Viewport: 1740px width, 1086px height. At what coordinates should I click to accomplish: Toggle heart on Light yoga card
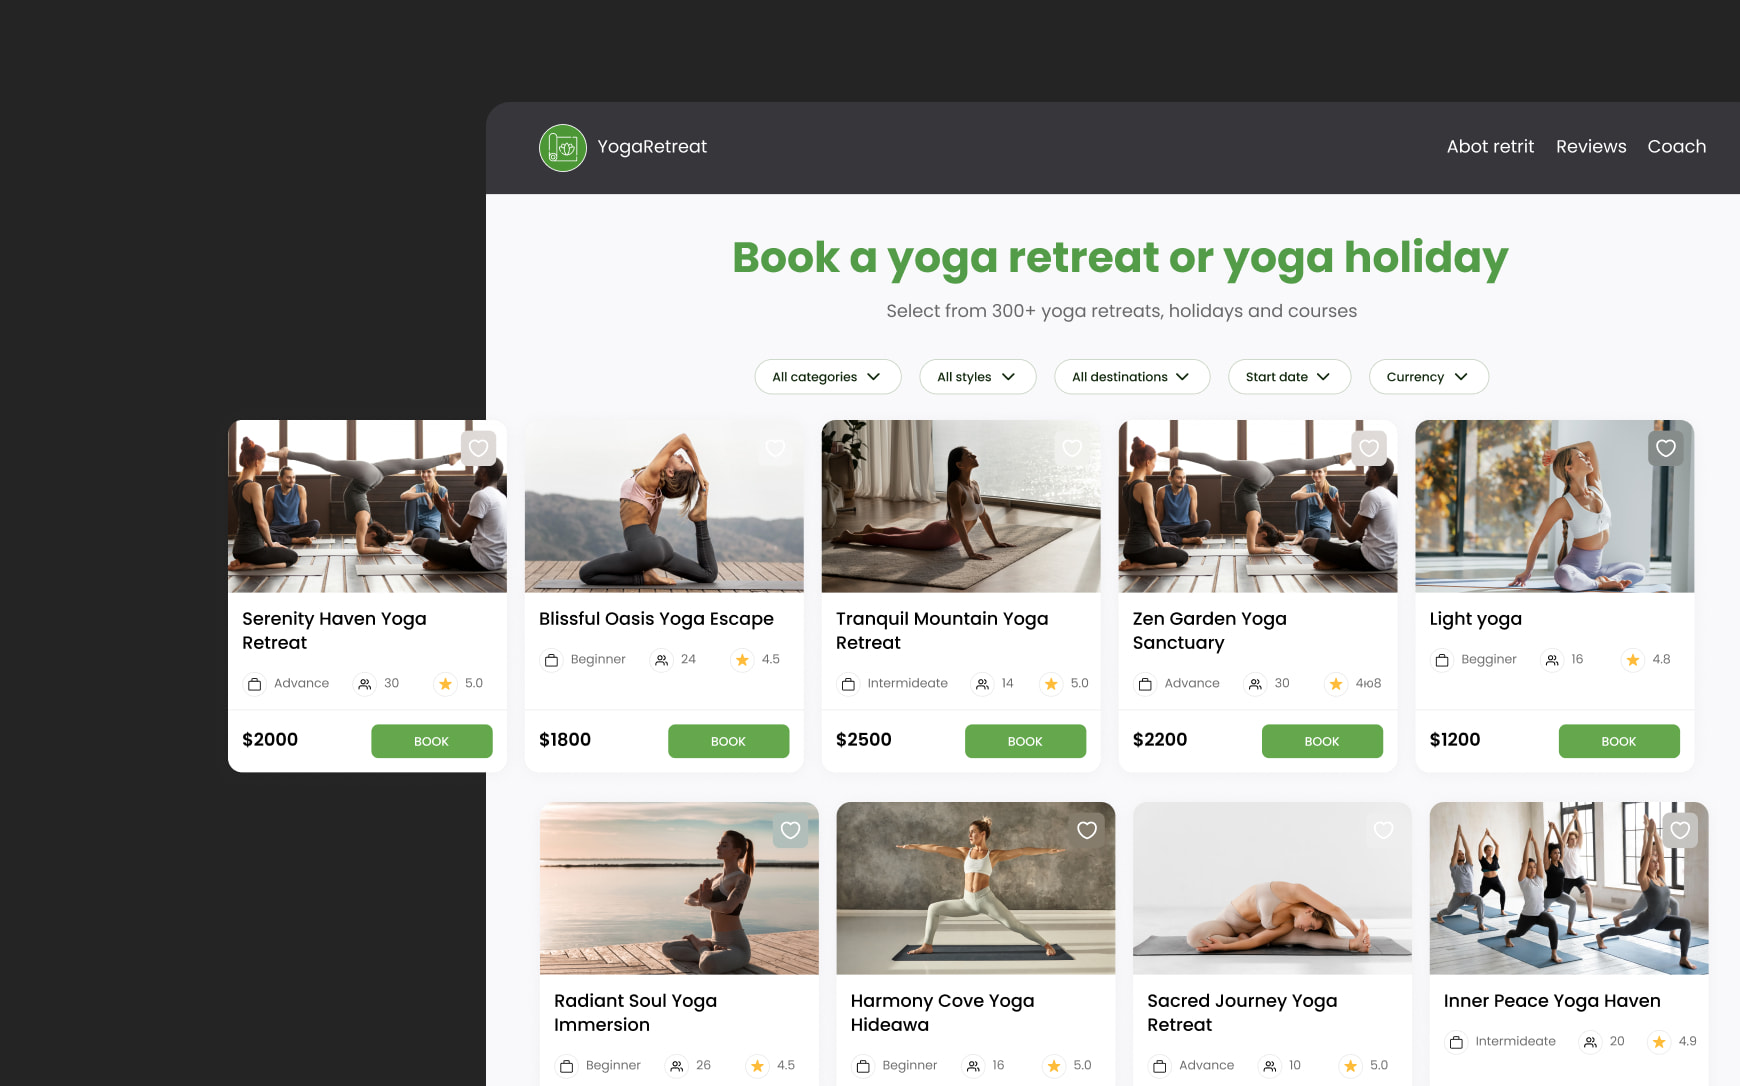point(1665,448)
